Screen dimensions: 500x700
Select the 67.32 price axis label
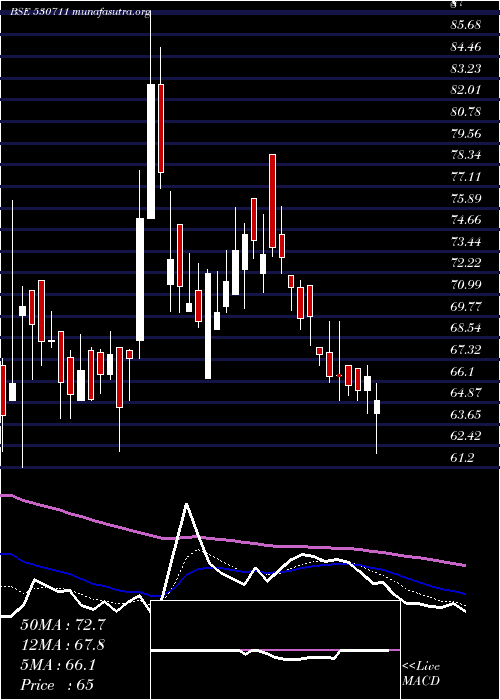466,350
